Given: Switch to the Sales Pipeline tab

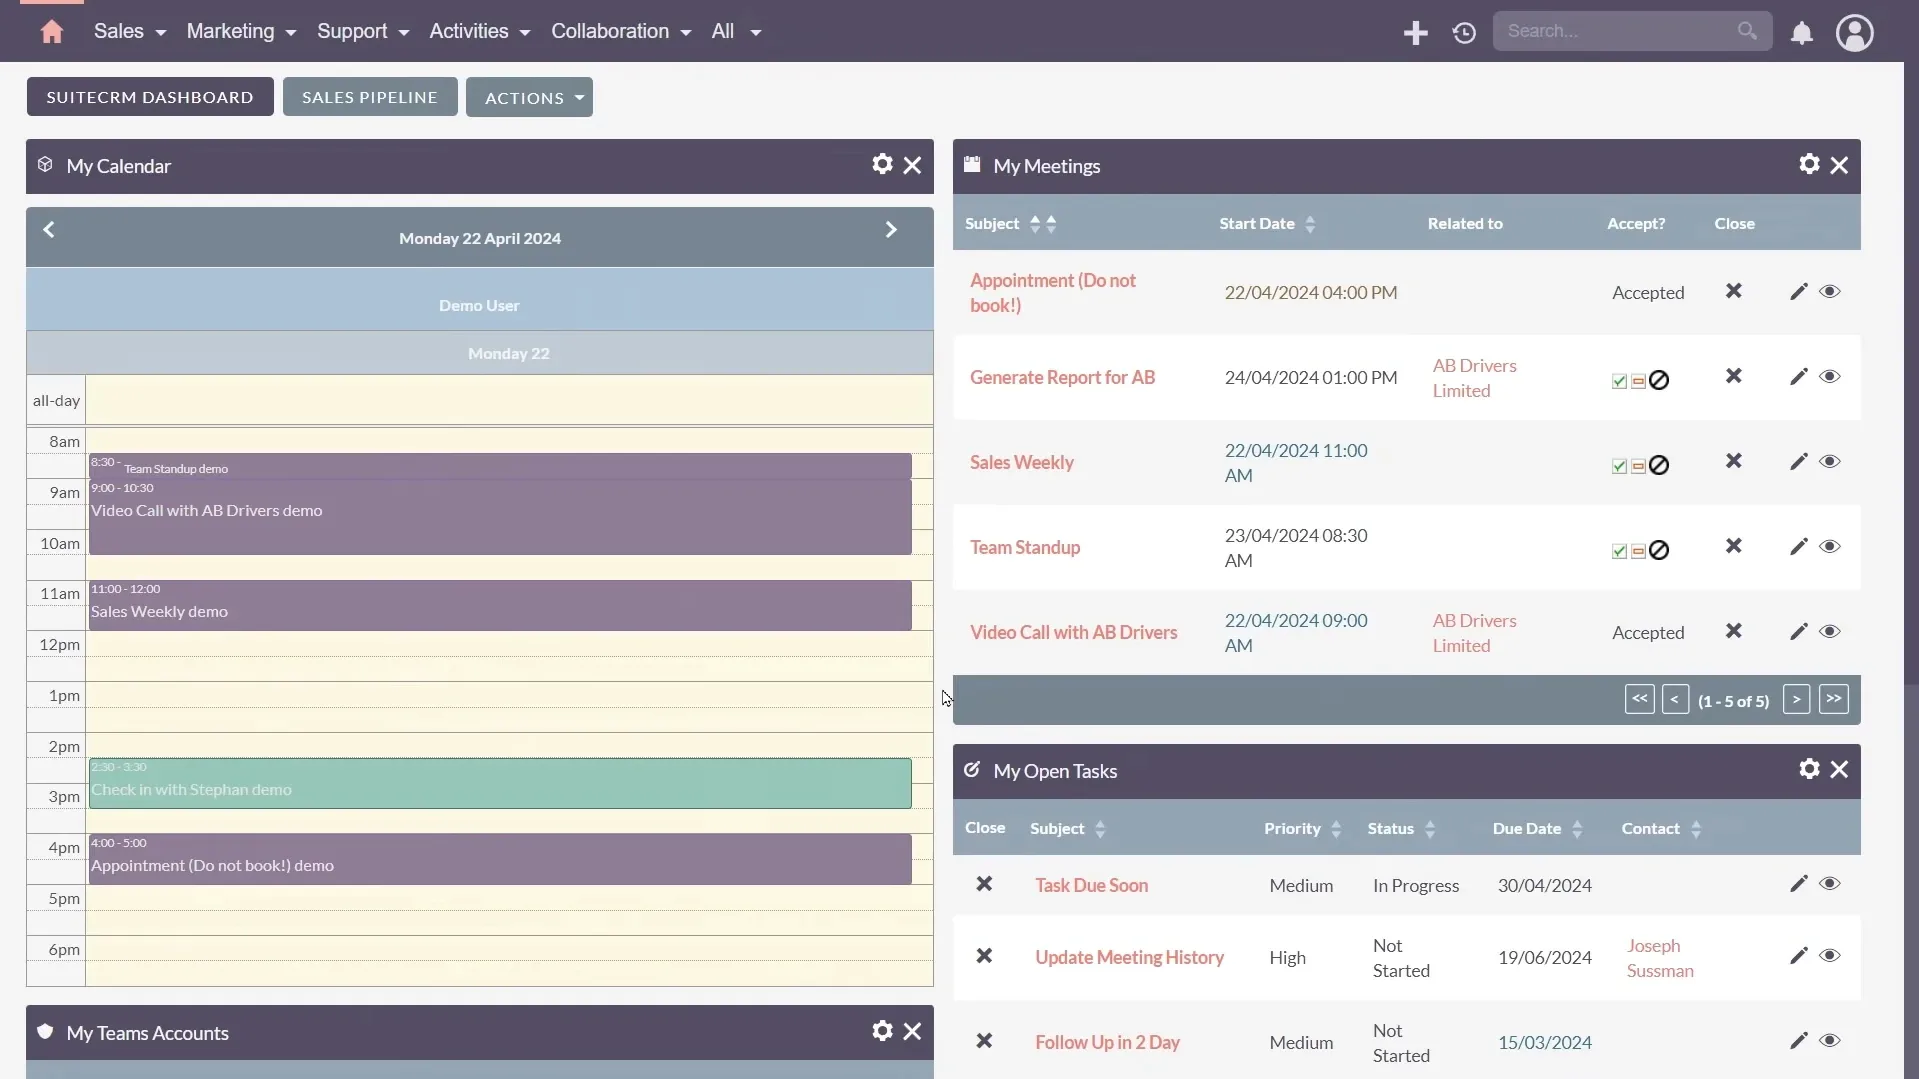Looking at the screenshot, I should 370,98.
